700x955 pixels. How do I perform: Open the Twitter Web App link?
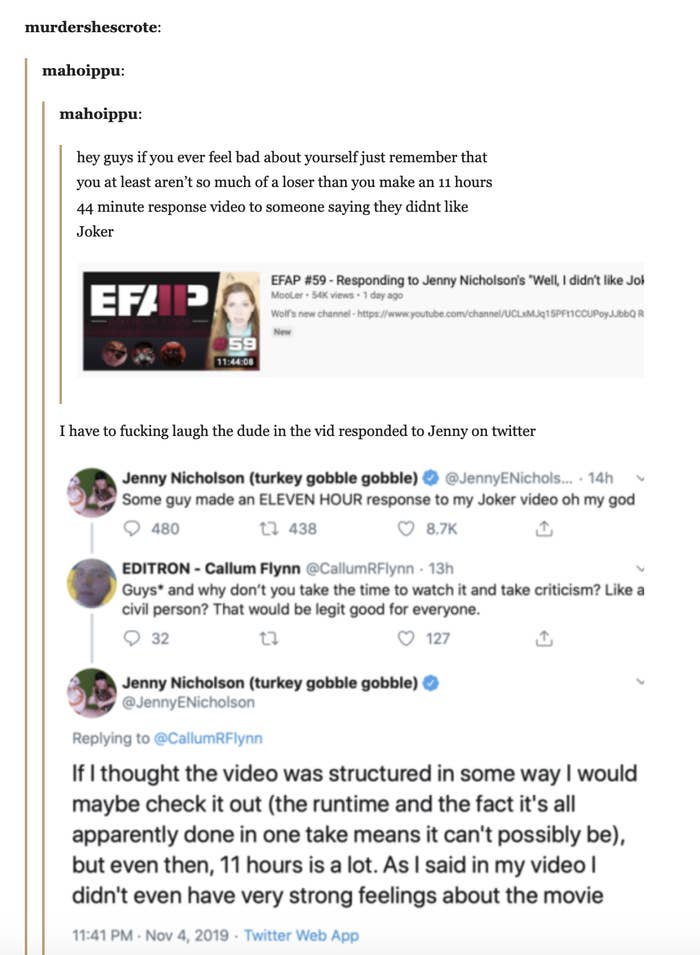pyautogui.click(x=301, y=936)
